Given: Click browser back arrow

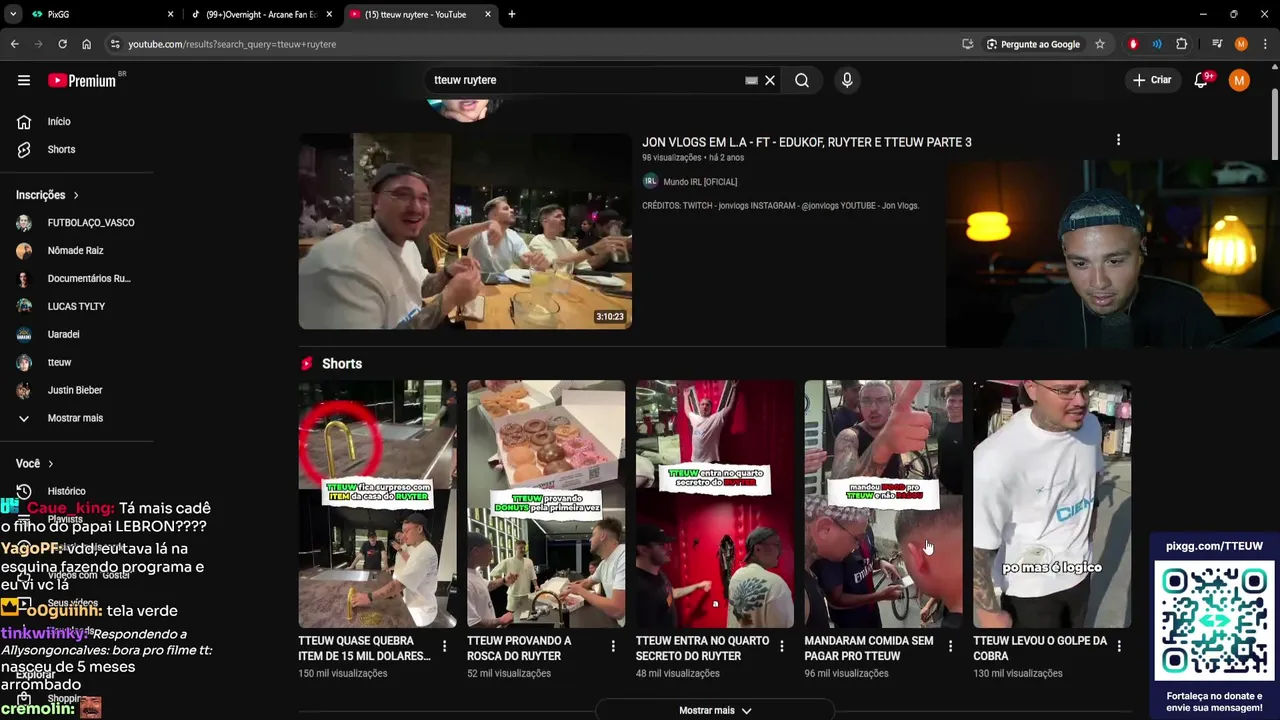Looking at the screenshot, I should point(14,44).
